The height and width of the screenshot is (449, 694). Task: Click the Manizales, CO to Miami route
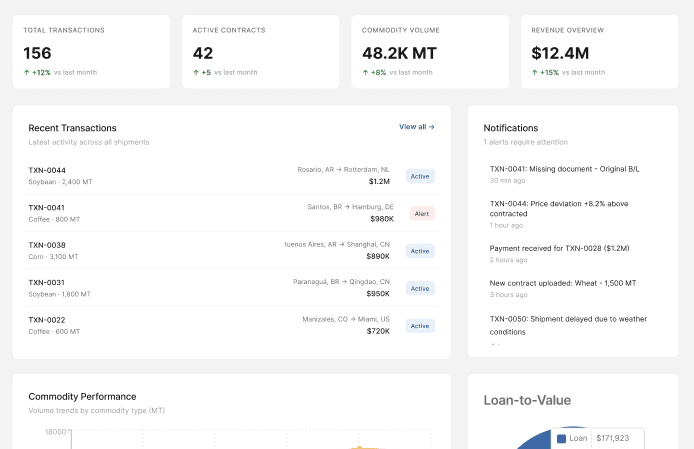(x=346, y=319)
